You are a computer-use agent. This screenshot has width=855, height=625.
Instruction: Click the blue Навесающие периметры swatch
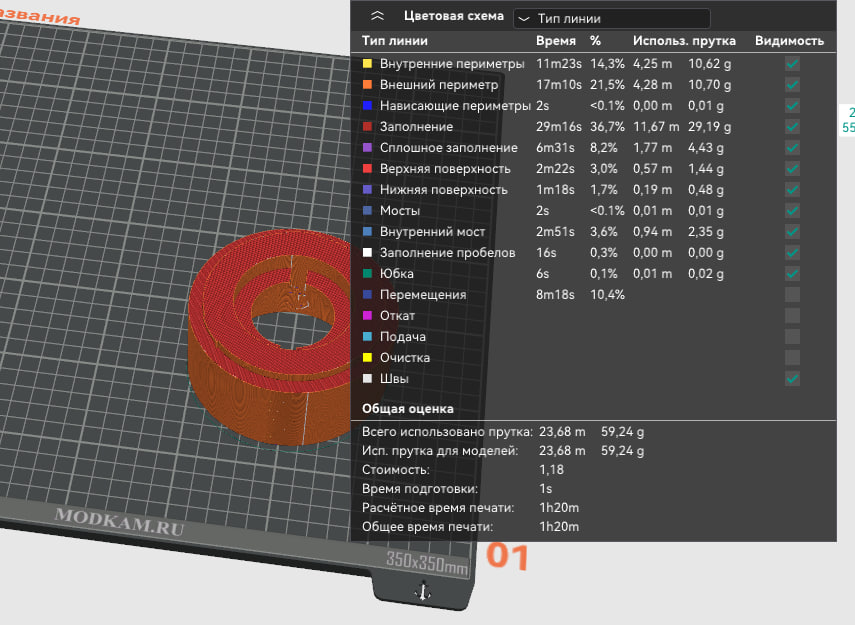368,106
